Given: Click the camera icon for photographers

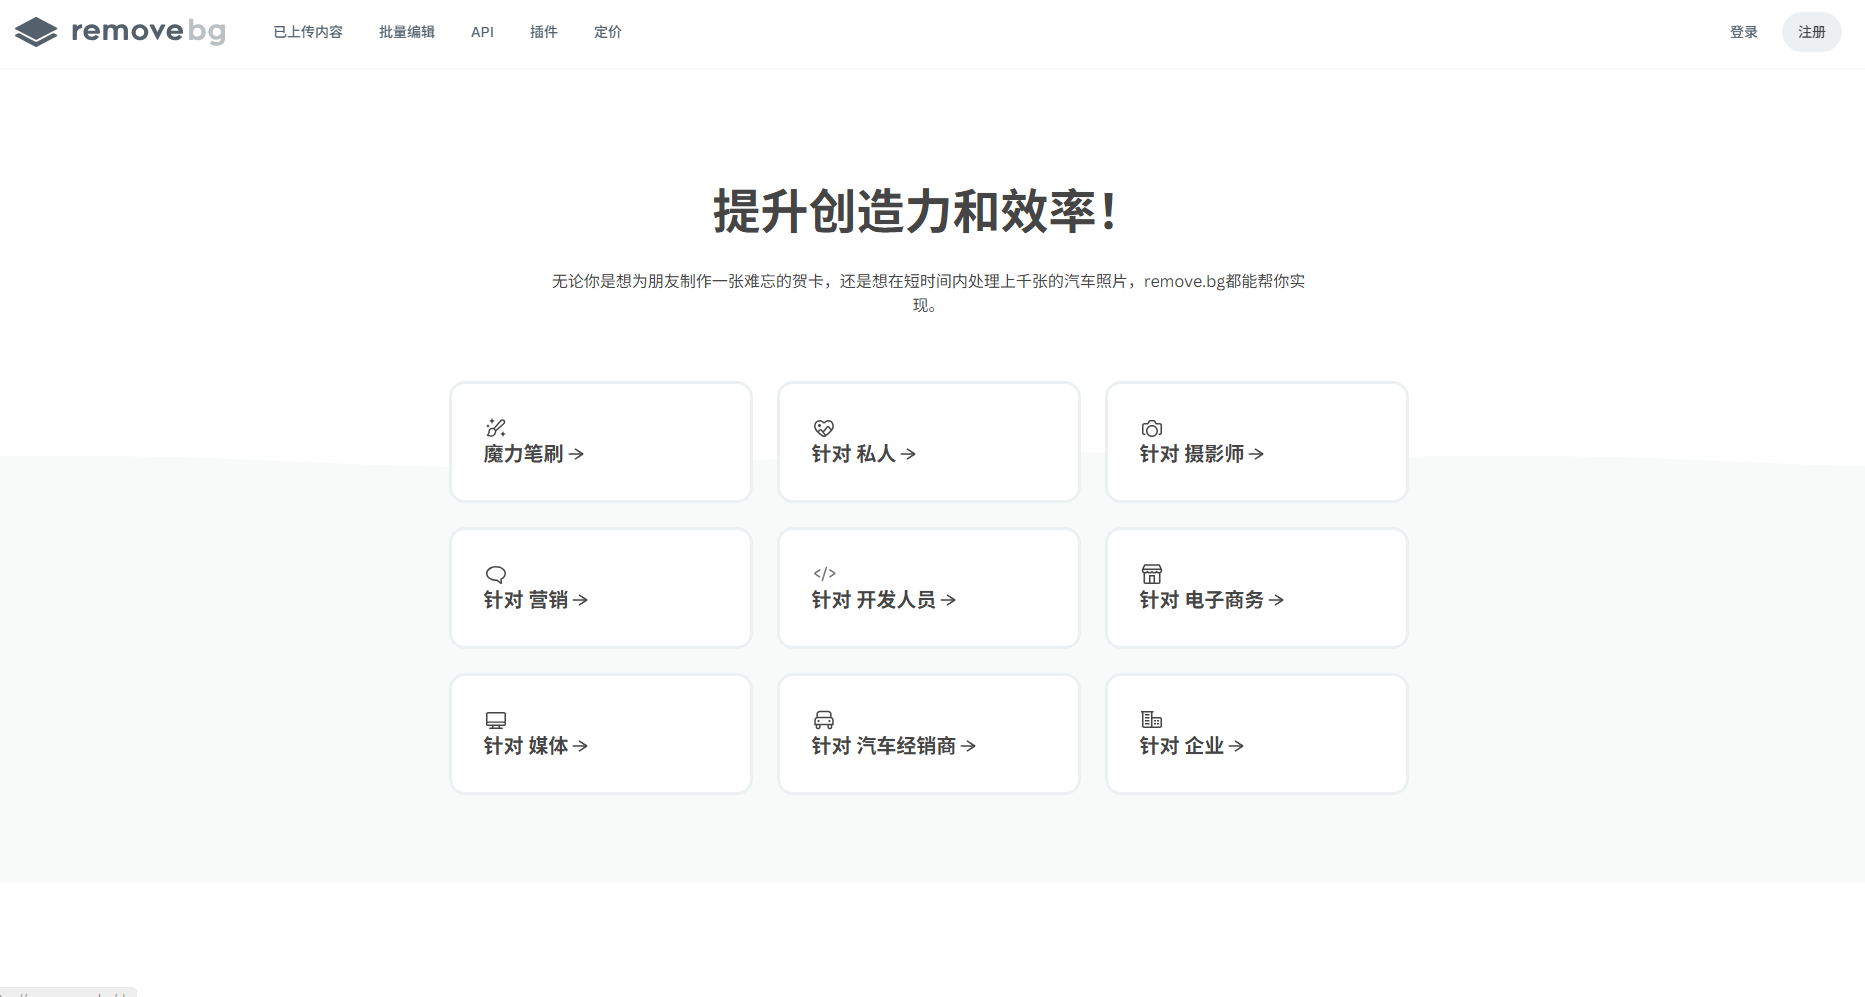Looking at the screenshot, I should click(x=1152, y=428).
